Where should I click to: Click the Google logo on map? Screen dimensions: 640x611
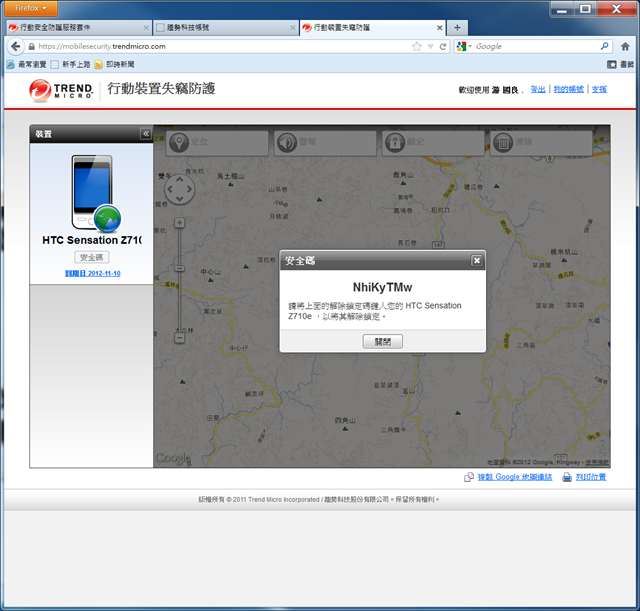(173, 458)
